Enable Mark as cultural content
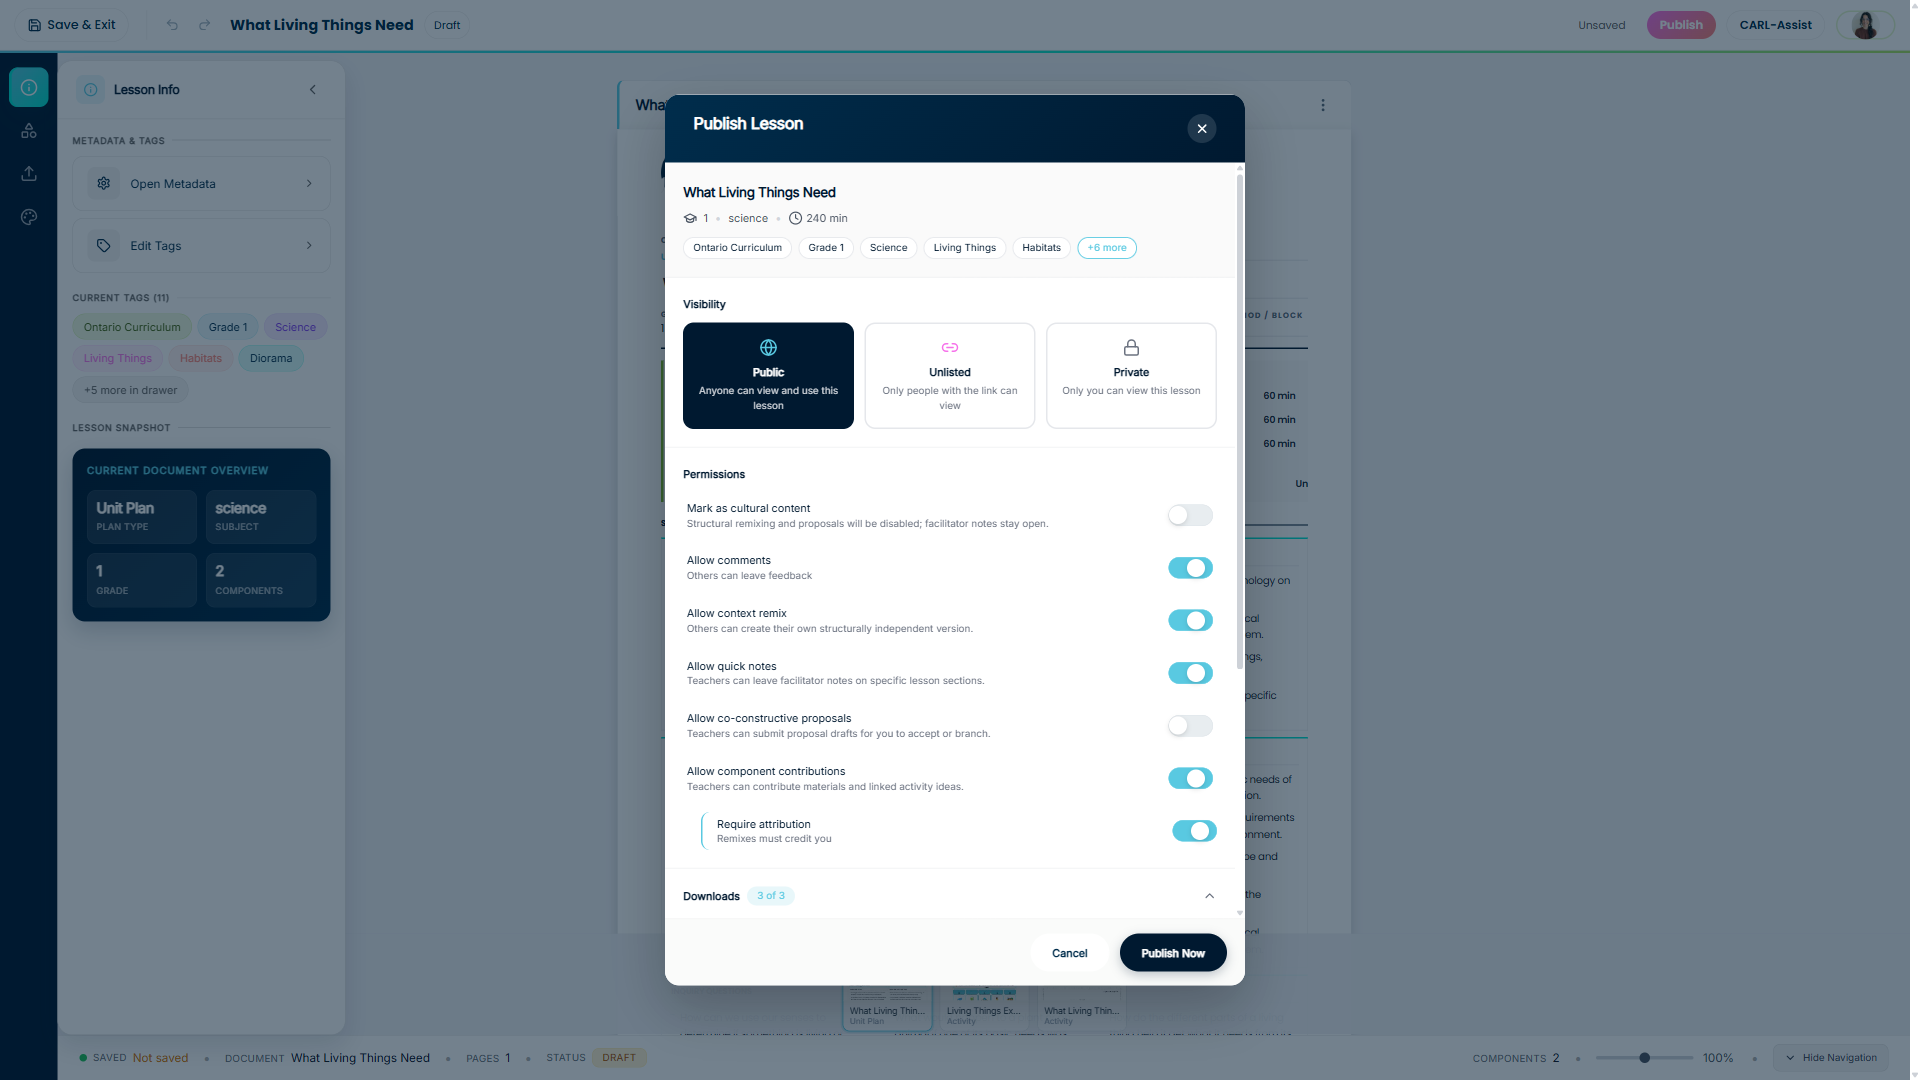Screen dimensions: 1920x1080 tap(1189, 515)
